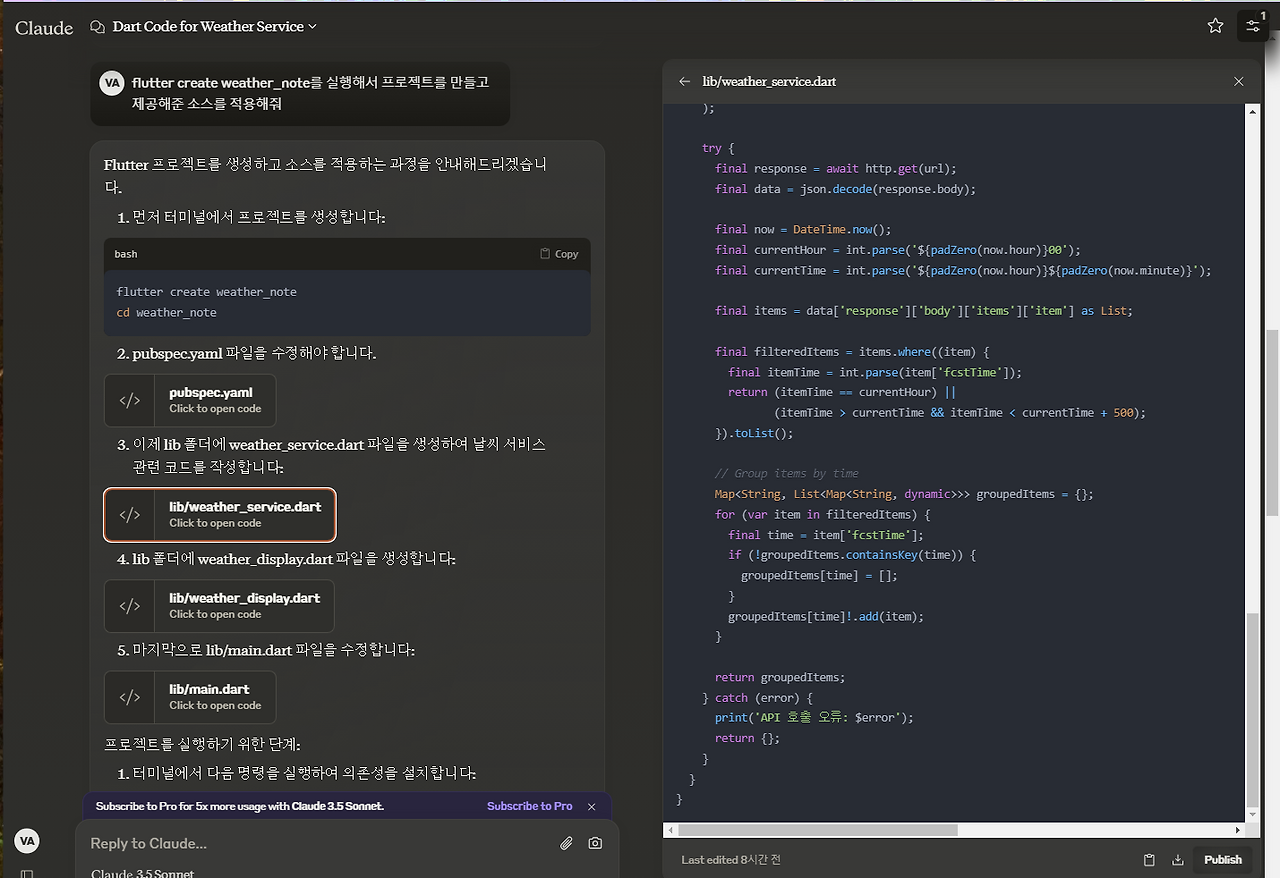The image size is (1280, 878).
Task: Click 'Last edited 8시간 전' status text
Action: 731,859
